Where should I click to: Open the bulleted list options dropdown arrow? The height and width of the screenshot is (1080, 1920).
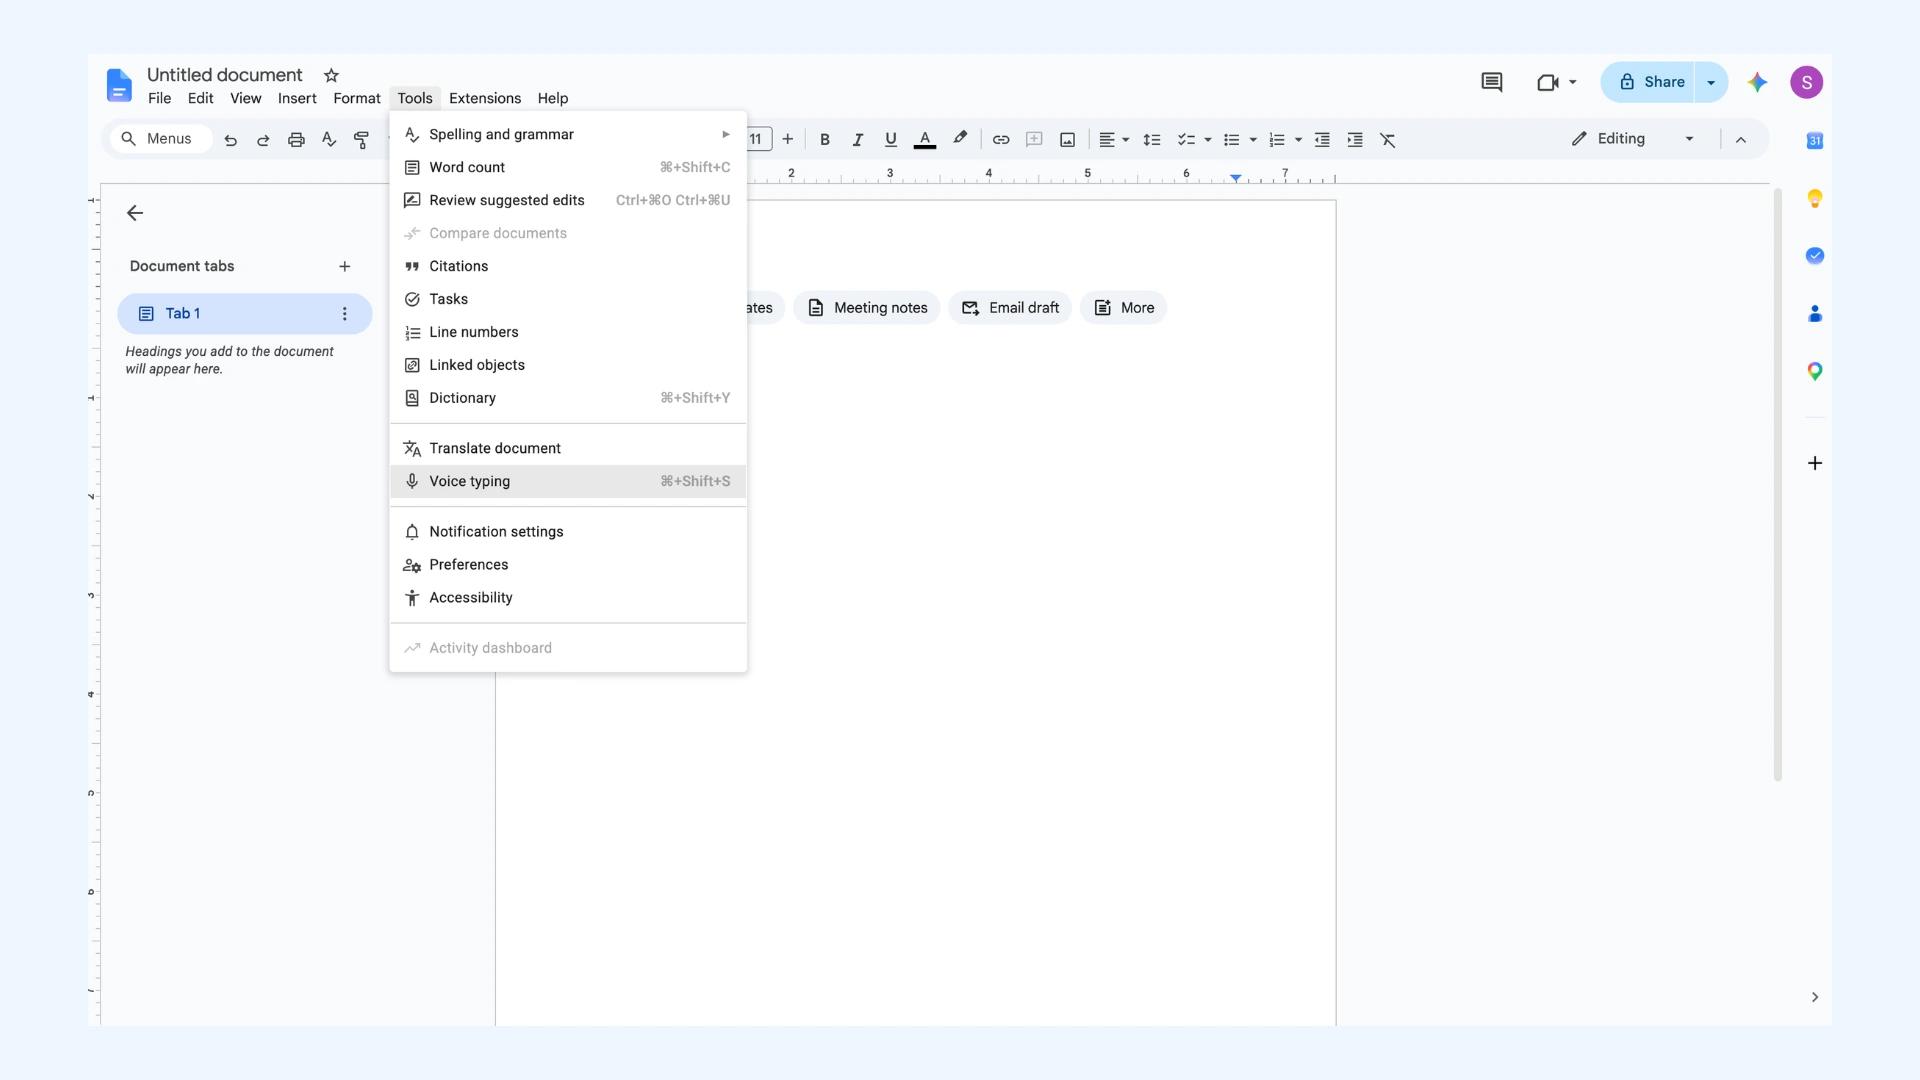tap(1253, 140)
